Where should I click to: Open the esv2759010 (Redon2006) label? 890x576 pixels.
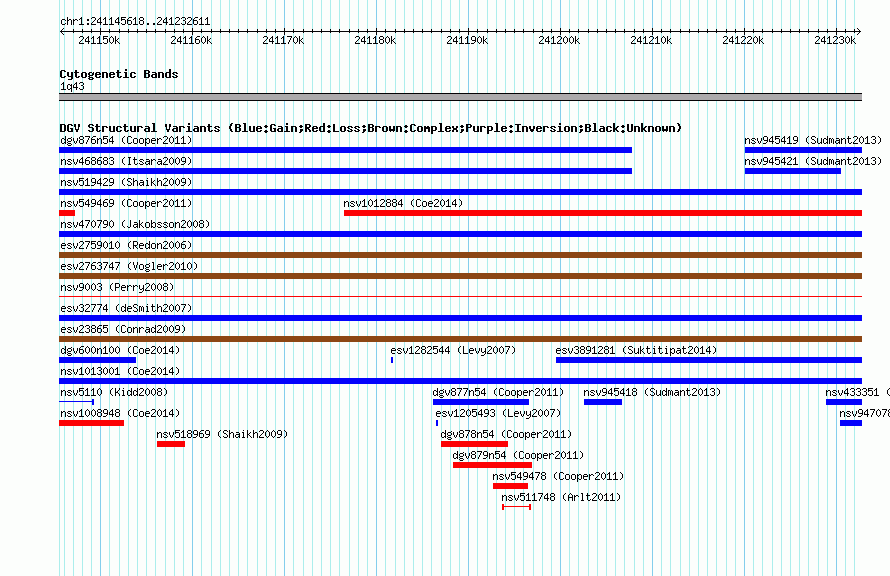click(x=126, y=245)
